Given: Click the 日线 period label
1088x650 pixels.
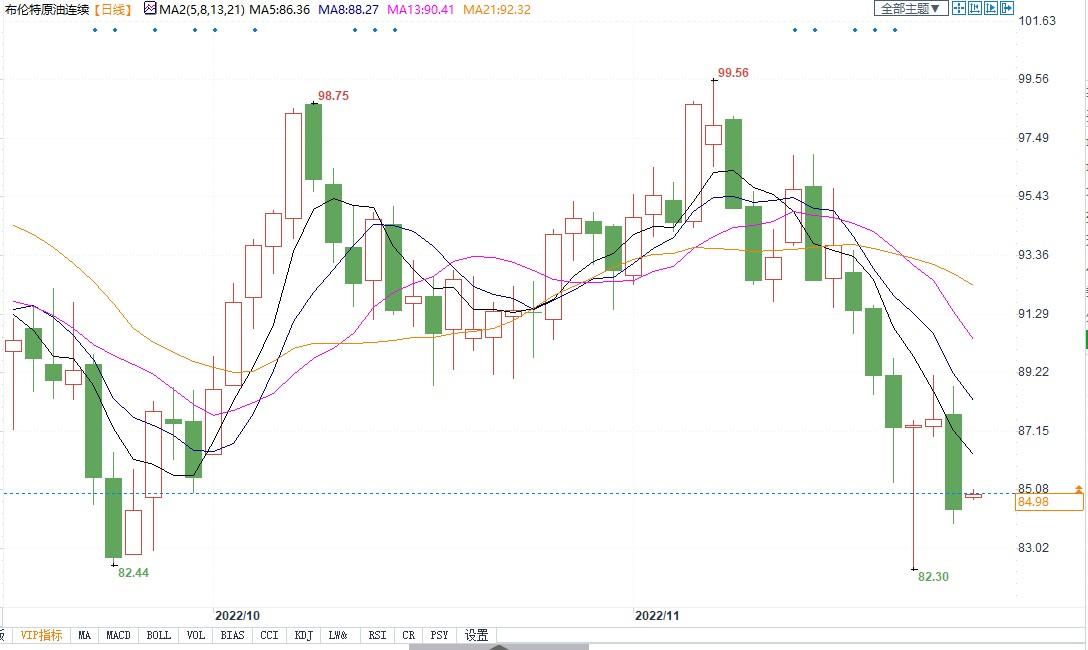Looking at the screenshot, I should point(112,9).
